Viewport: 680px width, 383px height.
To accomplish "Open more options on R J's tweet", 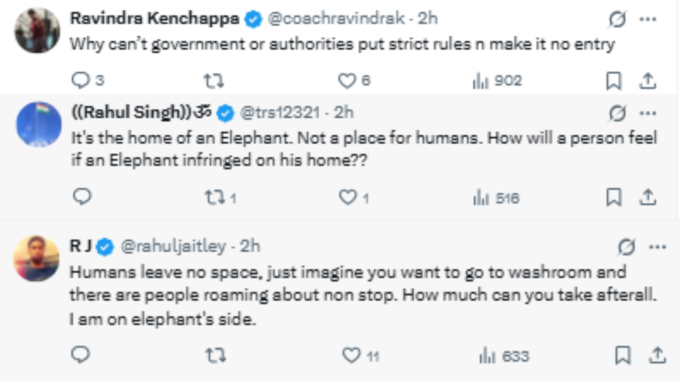I will coord(657,247).
